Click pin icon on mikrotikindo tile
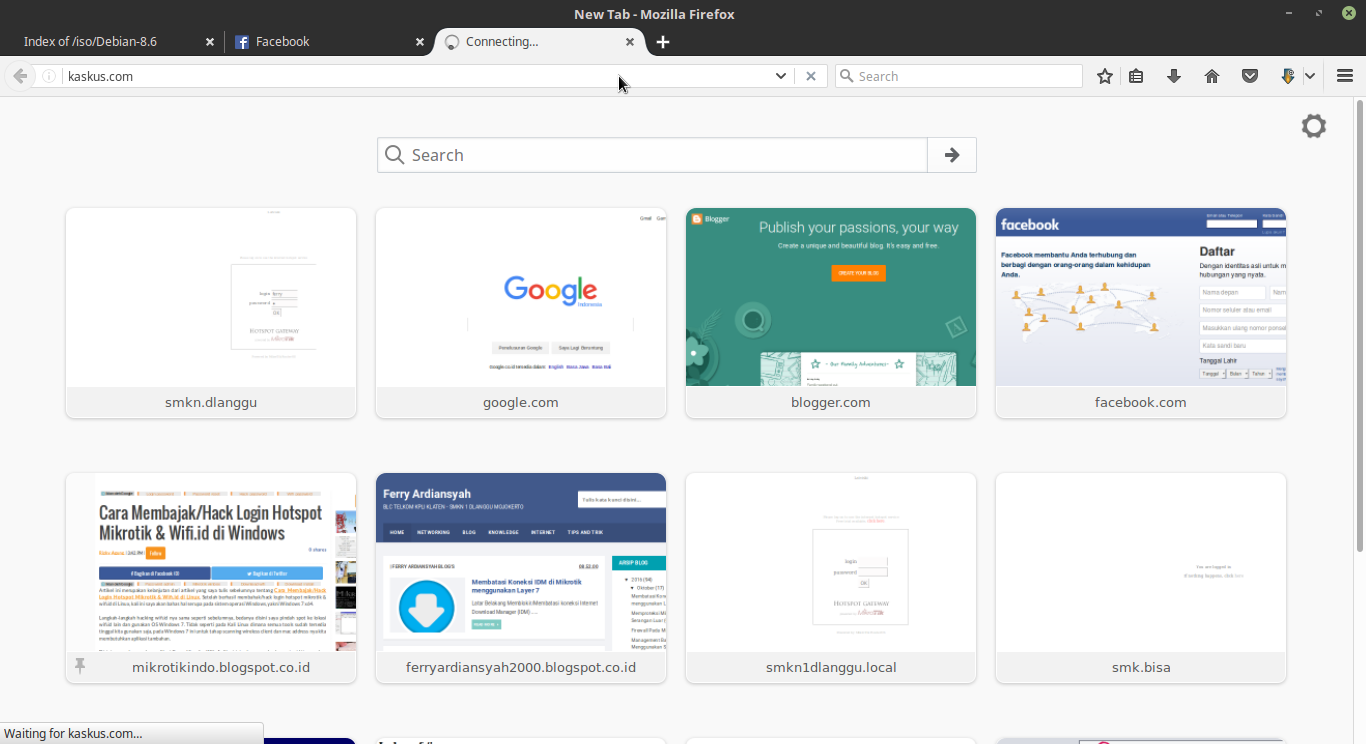The width and height of the screenshot is (1366, 744). point(80,666)
